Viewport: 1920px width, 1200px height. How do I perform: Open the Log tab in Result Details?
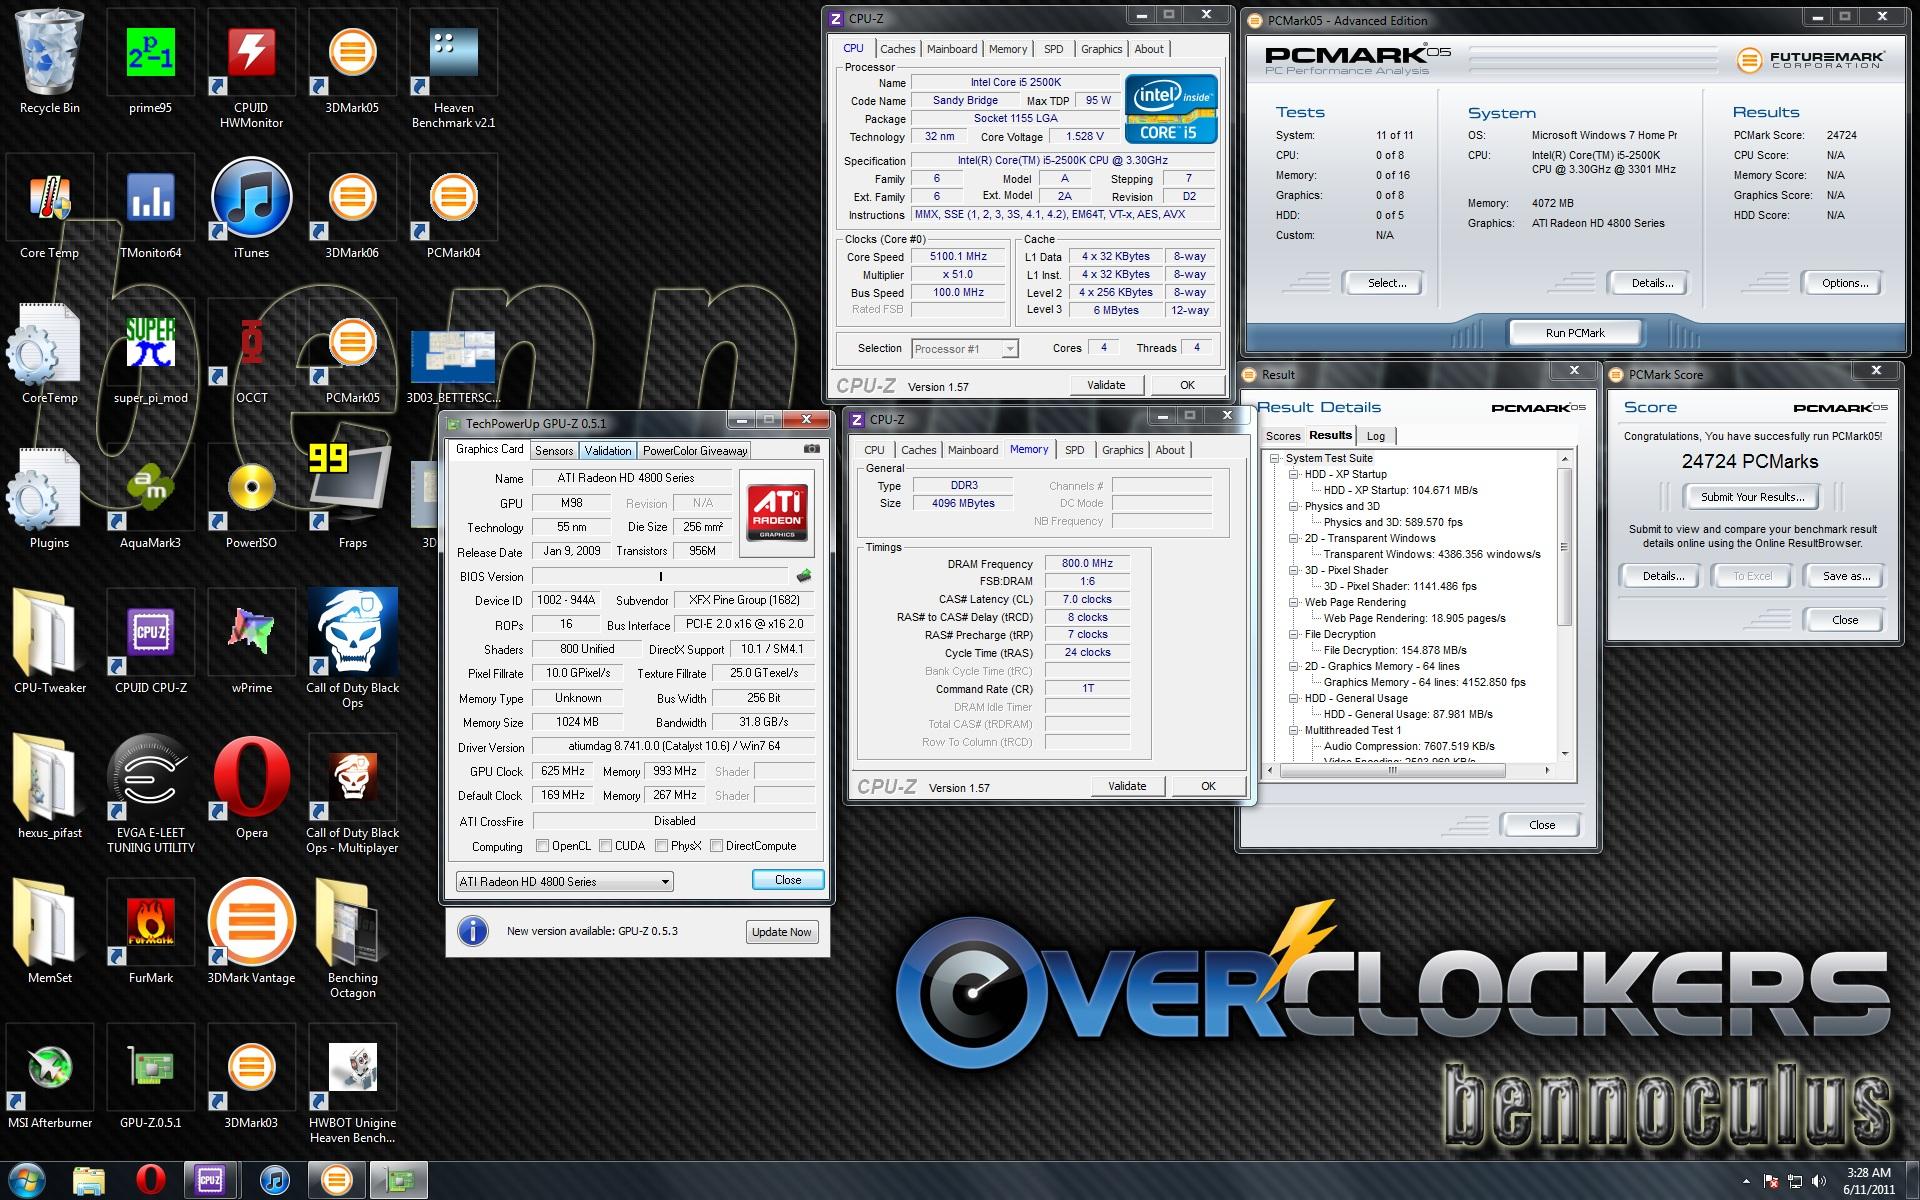tap(1376, 436)
